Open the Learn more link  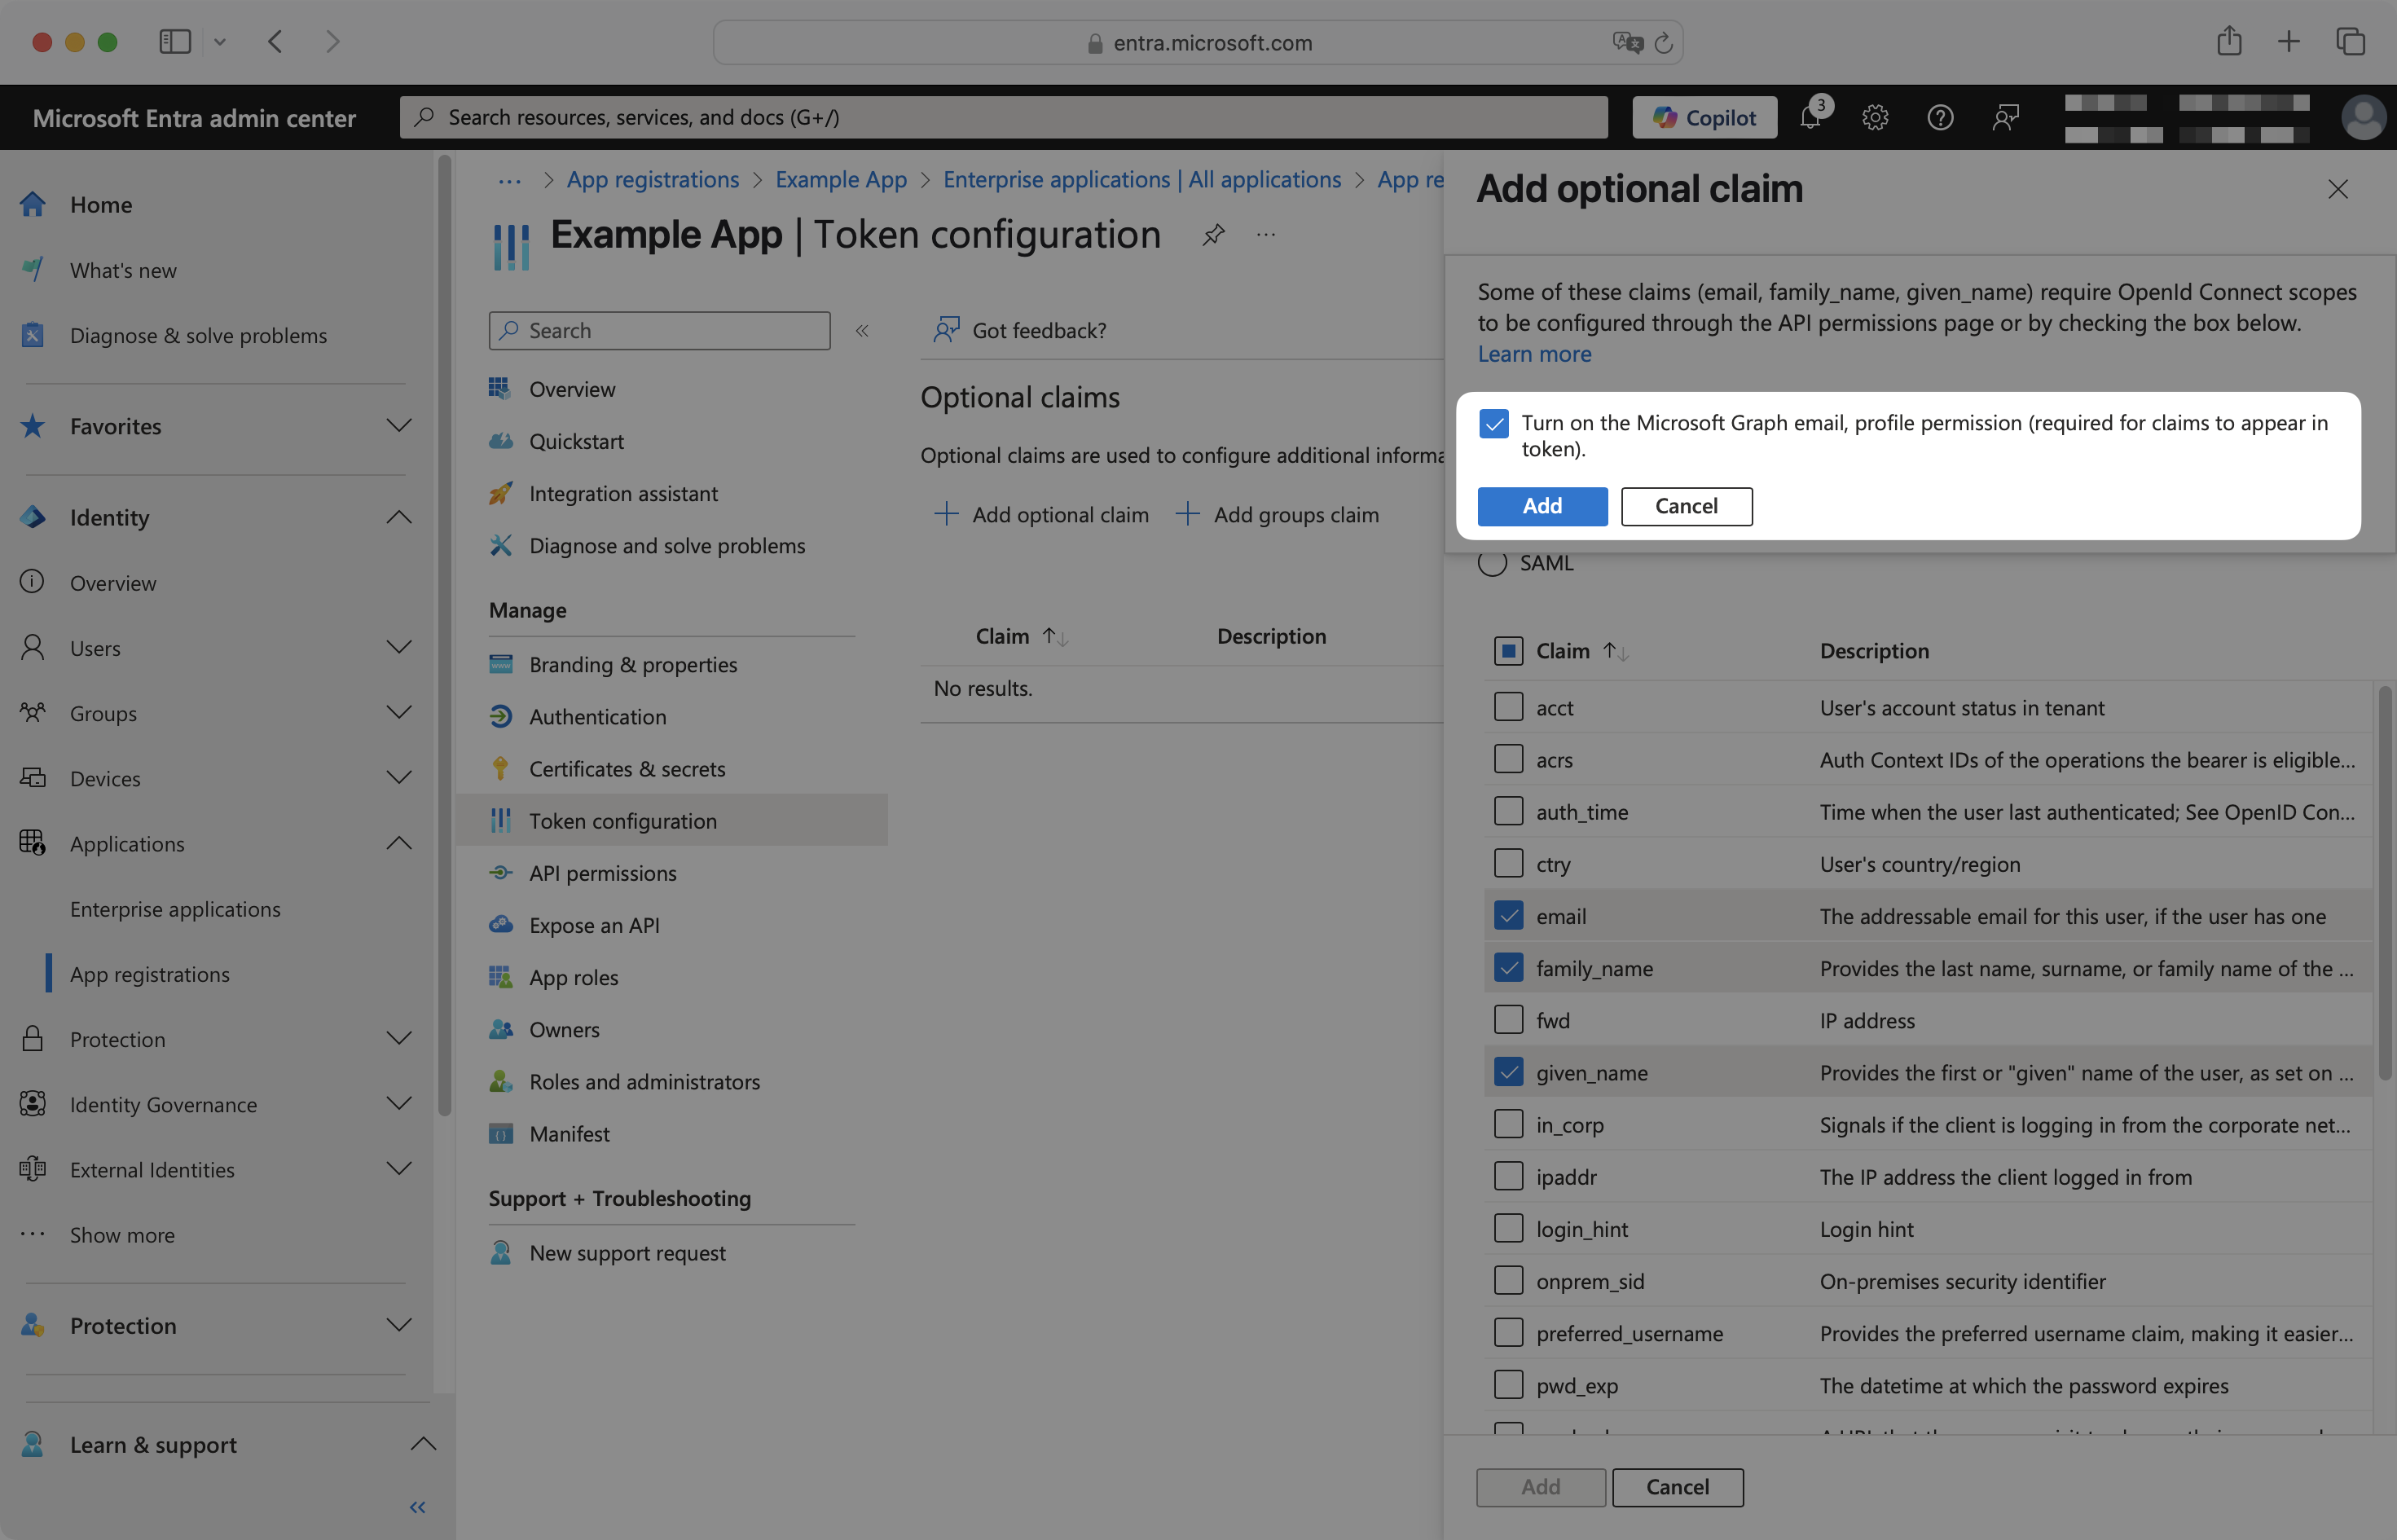point(1534,353)
